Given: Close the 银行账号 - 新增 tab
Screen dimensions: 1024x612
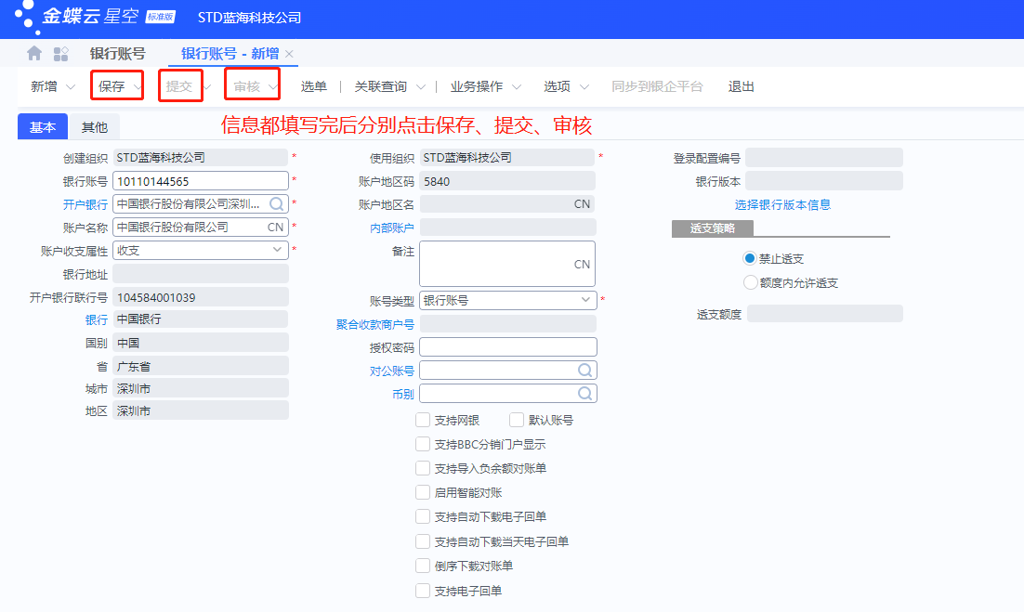Looking at the screenshot, I should (x=289, y=54).
